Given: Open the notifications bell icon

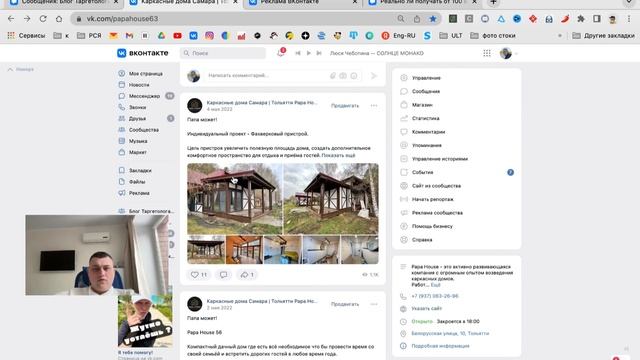Looking at the screenshot, I should tap(281, 53).
